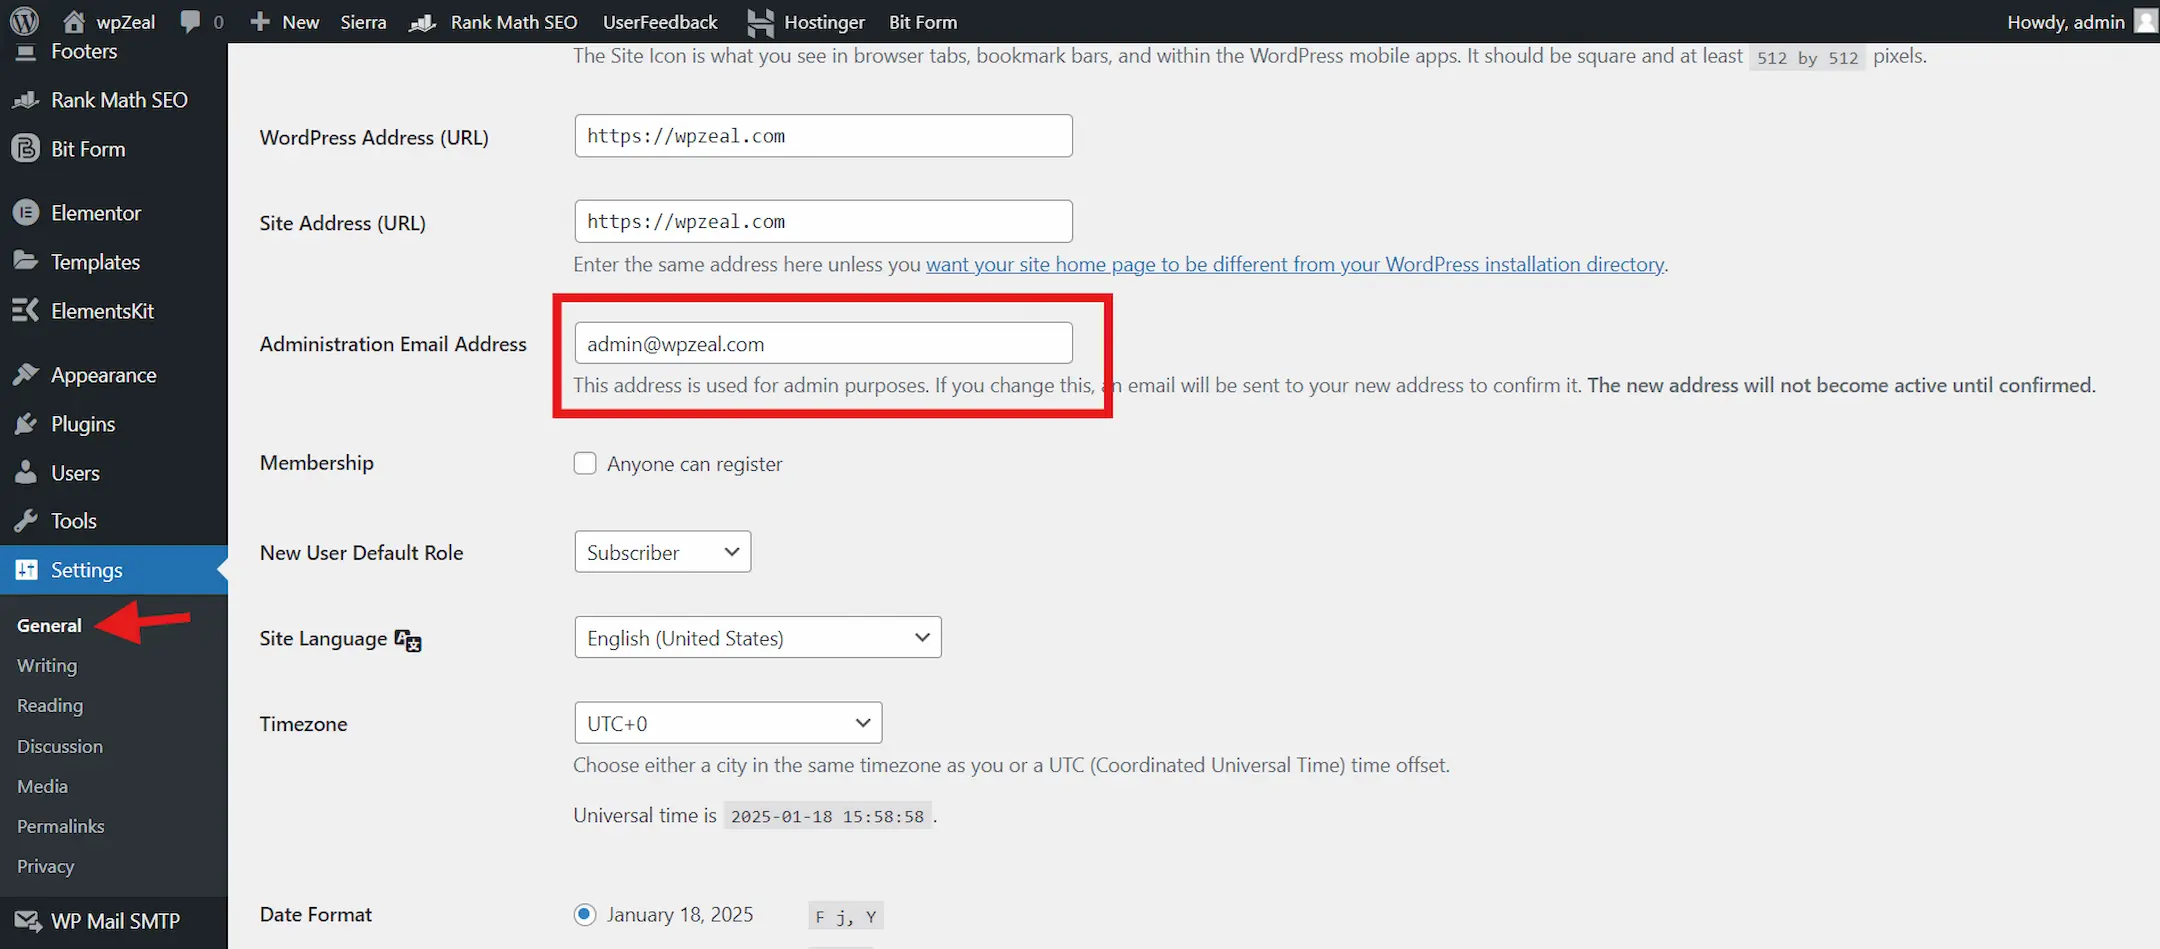Click the WordPress logo in admin bar
The height and width of the screenshot is (949, 2160).
(x=24, y=21)
